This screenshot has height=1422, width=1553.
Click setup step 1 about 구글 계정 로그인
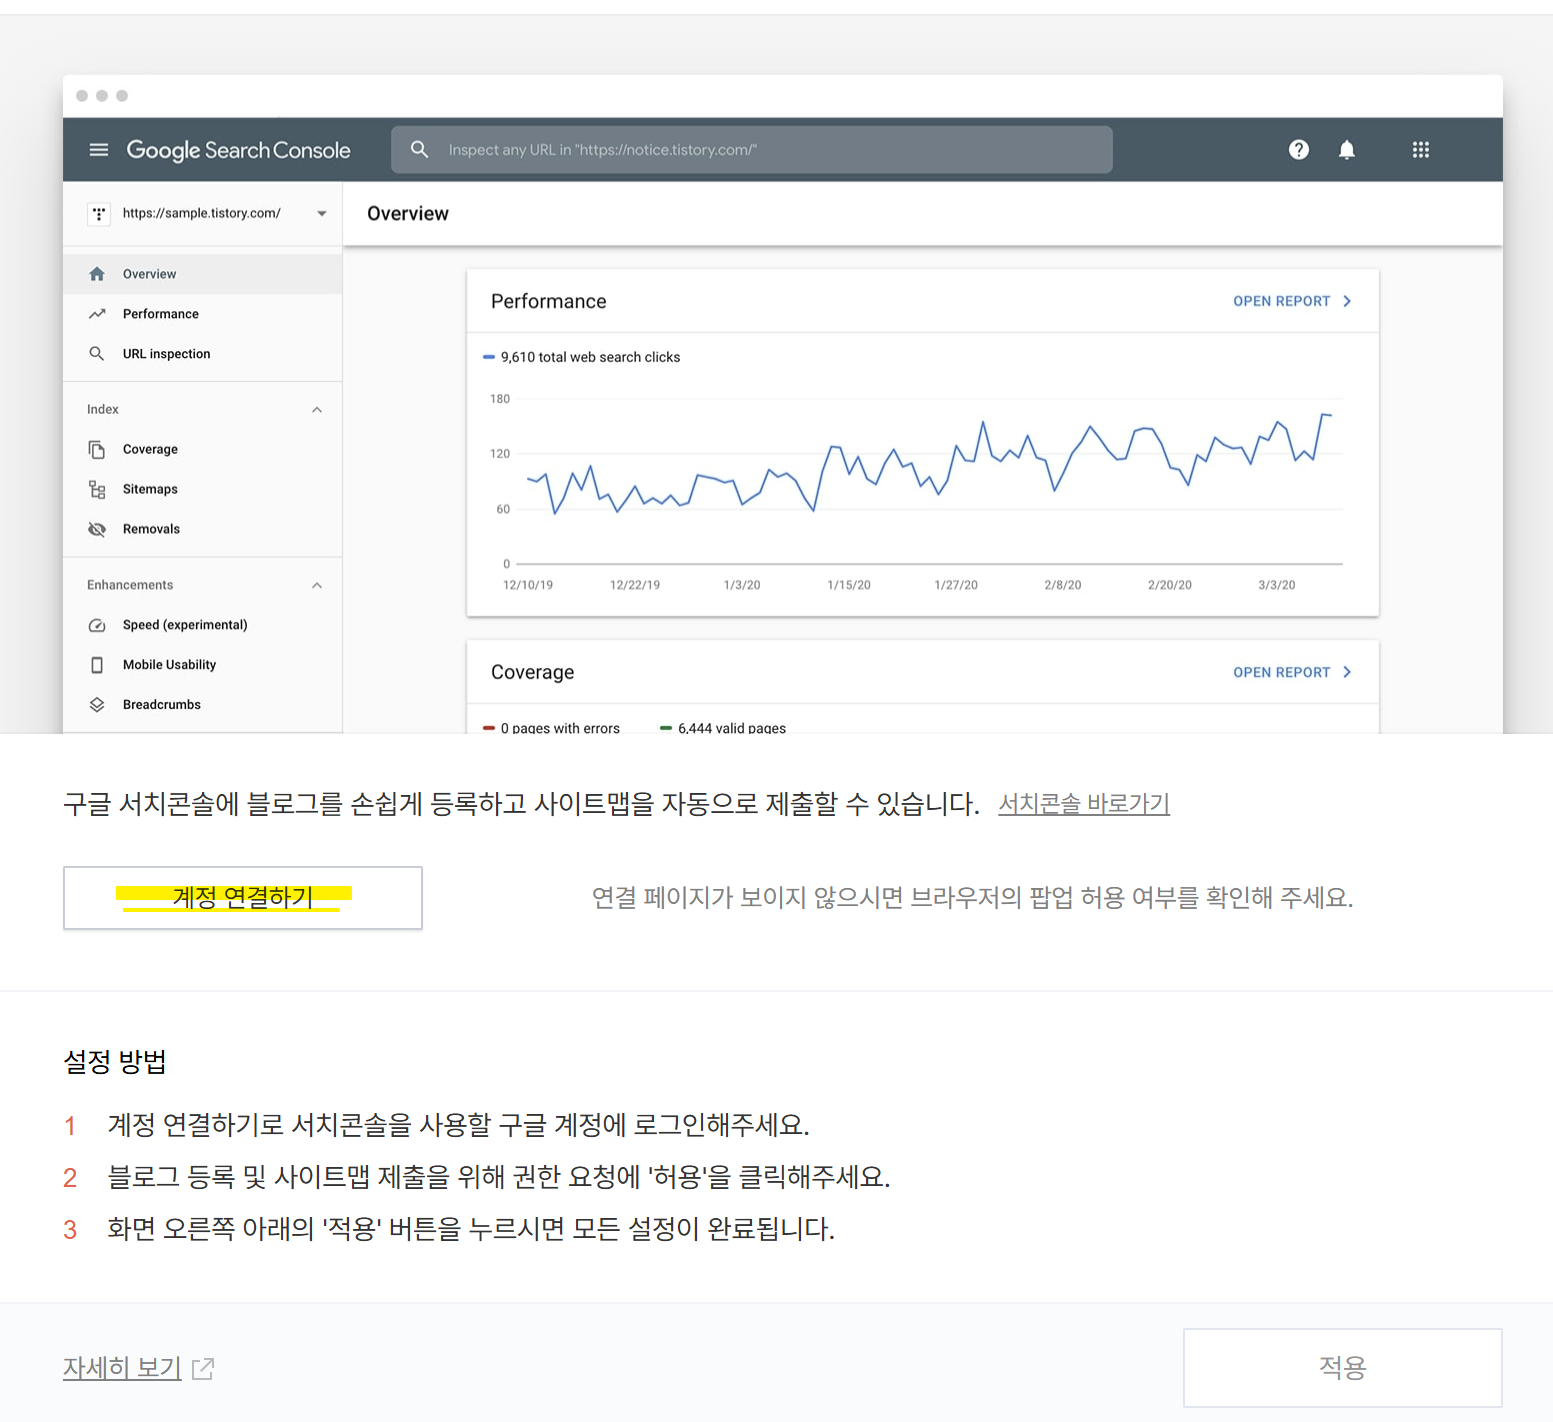[x=458, y=1125]
